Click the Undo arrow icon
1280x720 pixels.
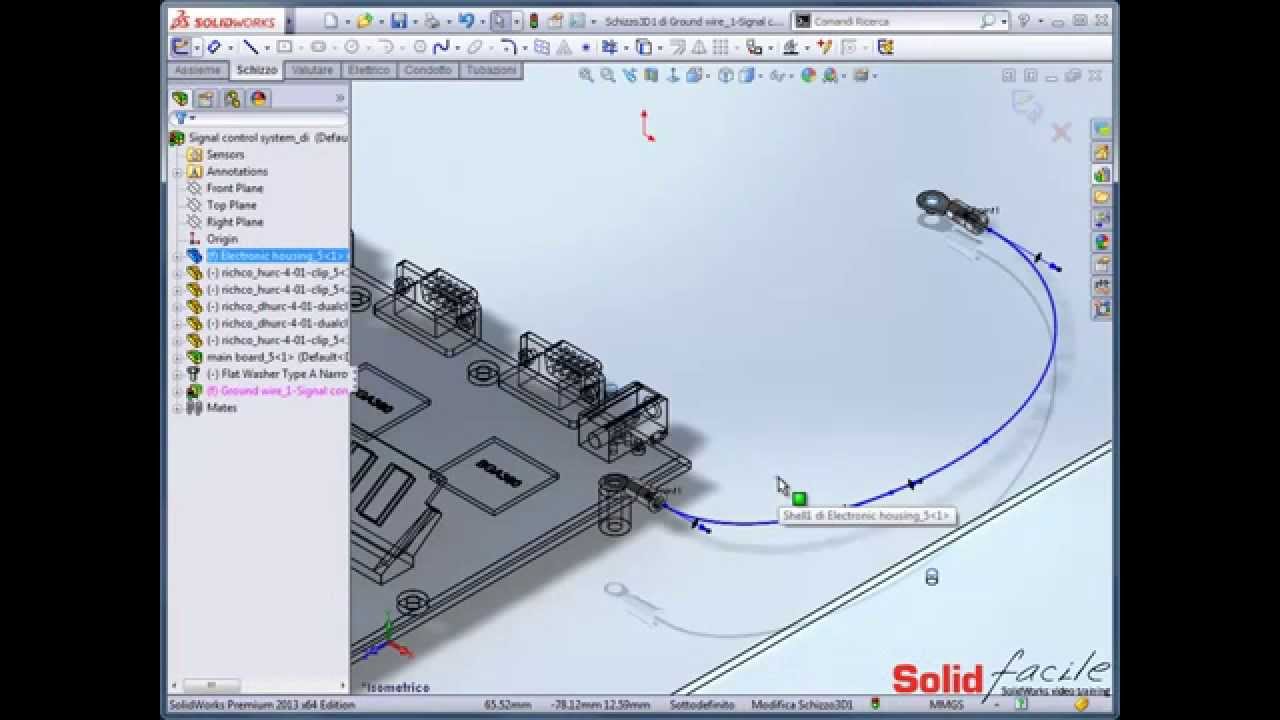[466, 21]
